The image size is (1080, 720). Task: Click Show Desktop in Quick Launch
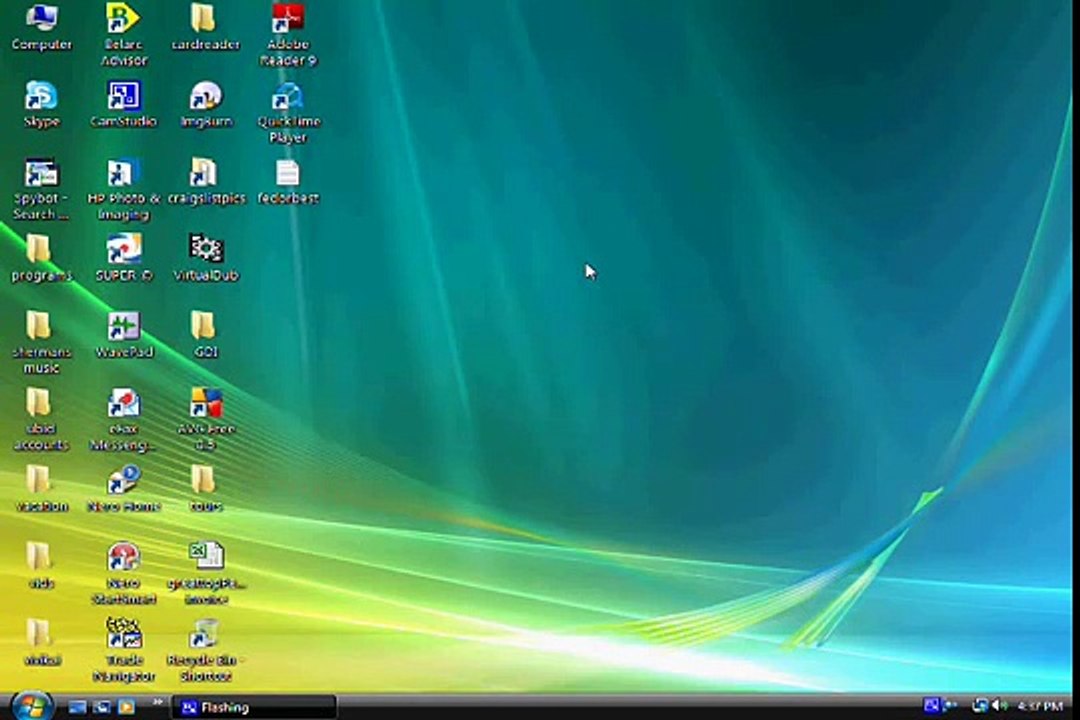coord(77,707)
